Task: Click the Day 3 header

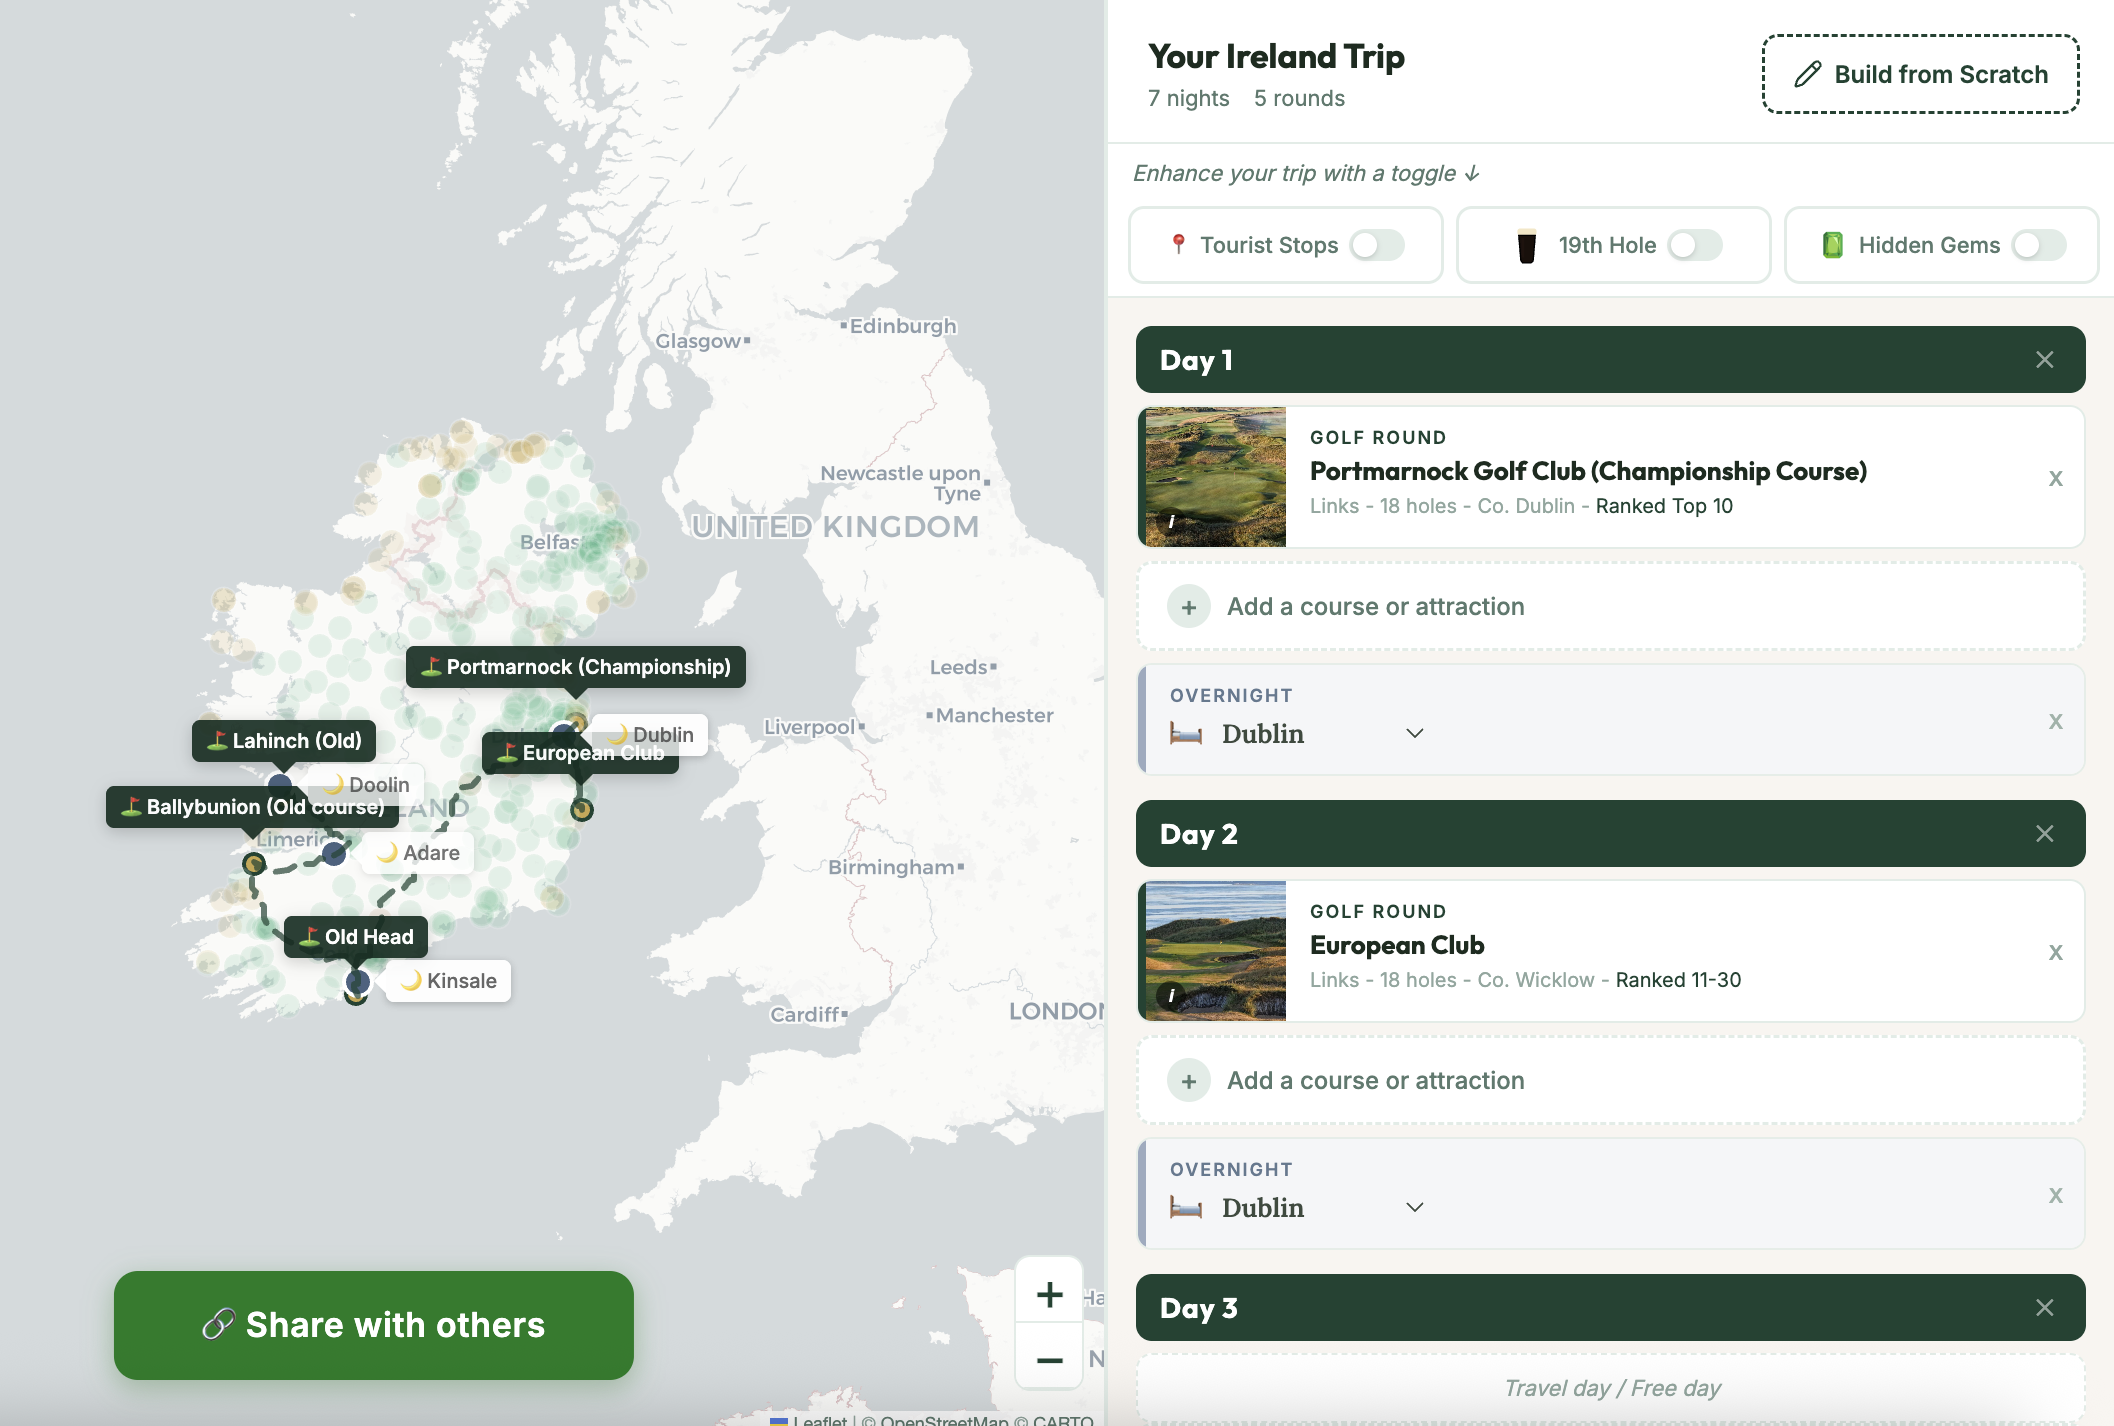Action: click(x=1610, y=1308)
